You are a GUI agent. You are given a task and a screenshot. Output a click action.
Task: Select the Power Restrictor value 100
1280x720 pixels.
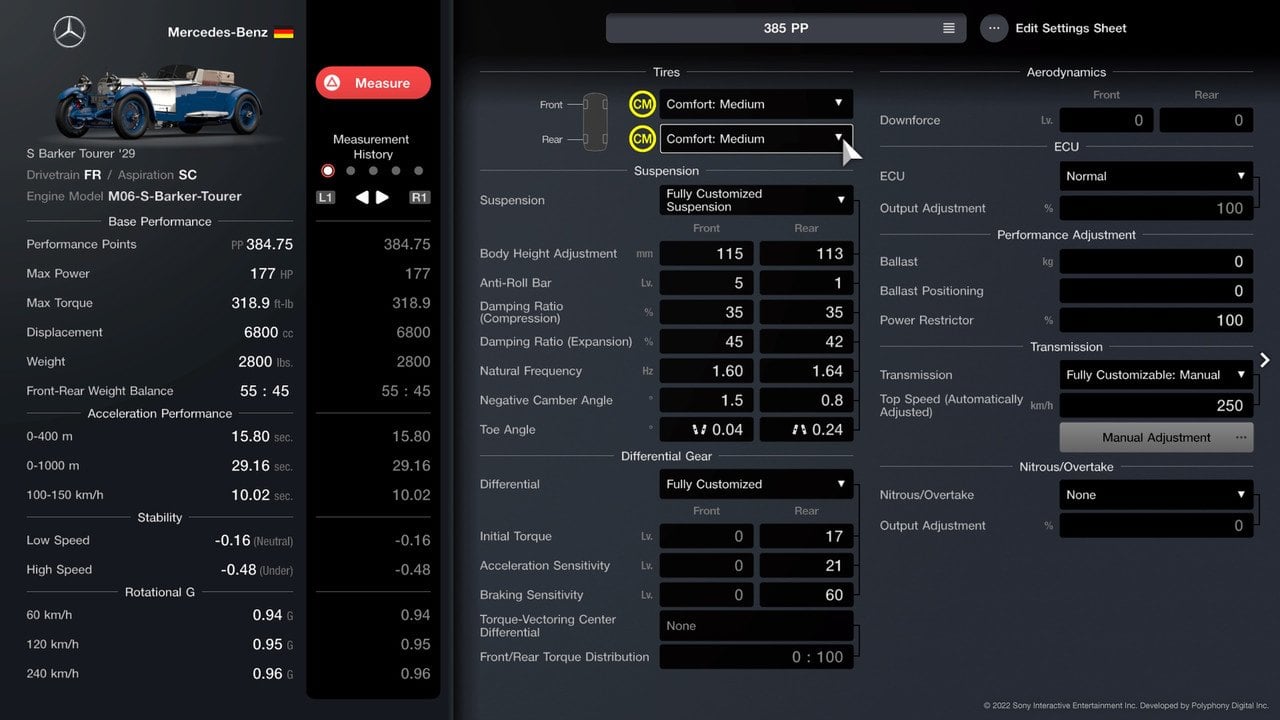[1156, 320]
